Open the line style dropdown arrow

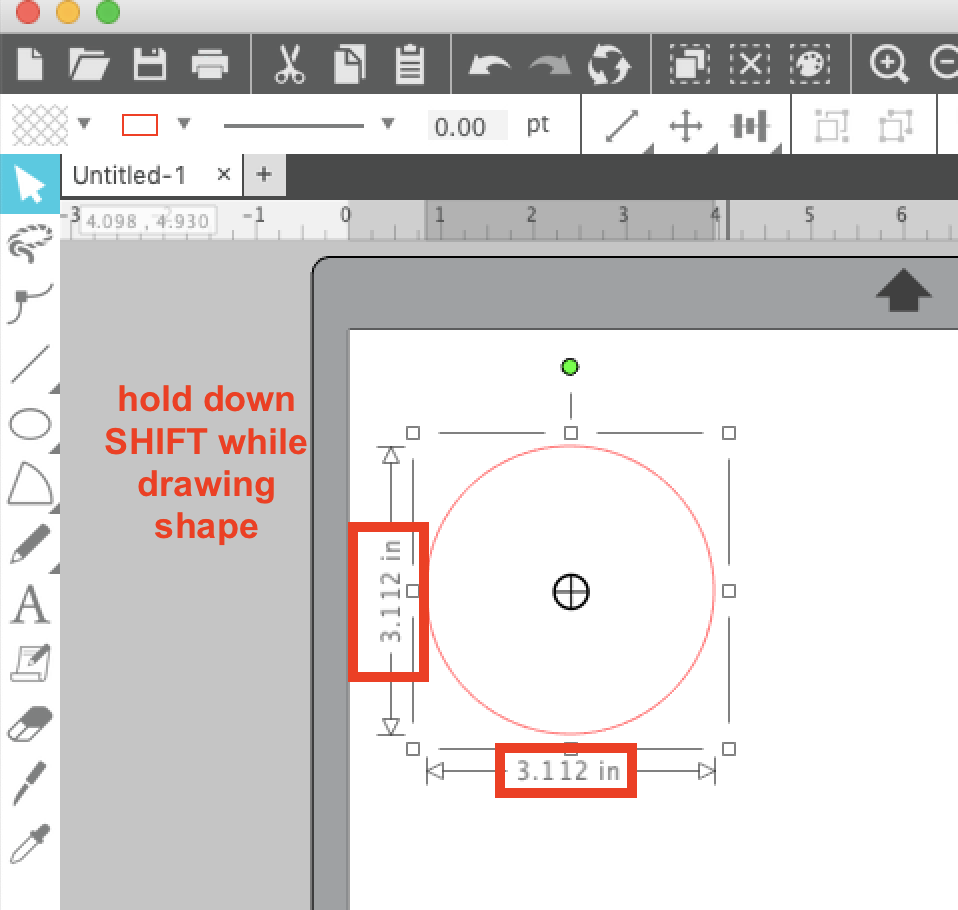click(387, 124)
